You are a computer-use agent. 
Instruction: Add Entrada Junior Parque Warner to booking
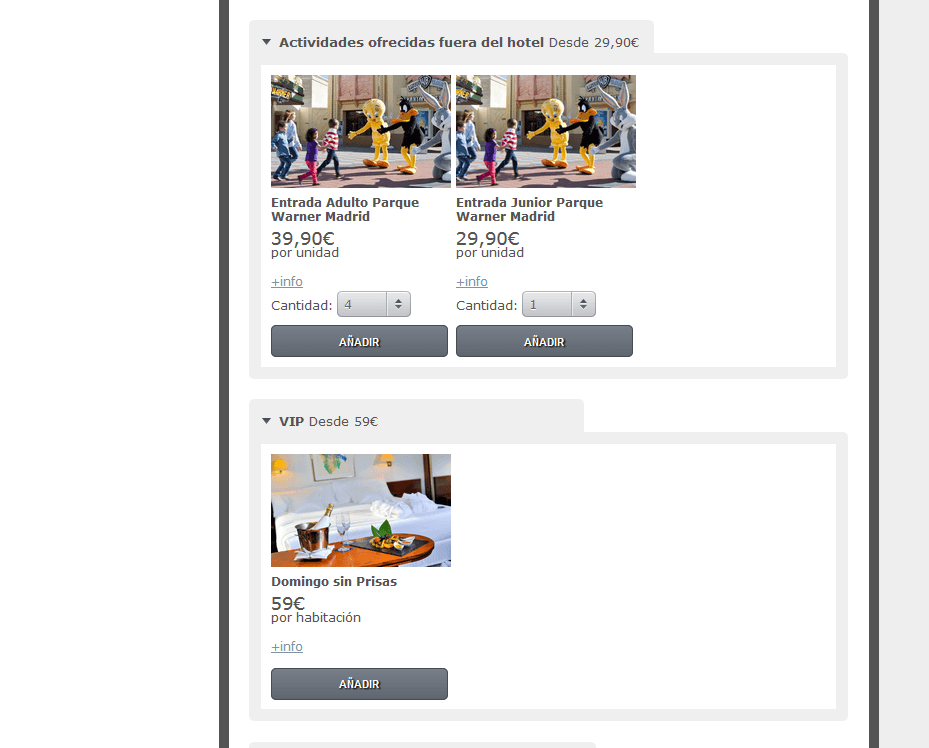tap(544, 341)
